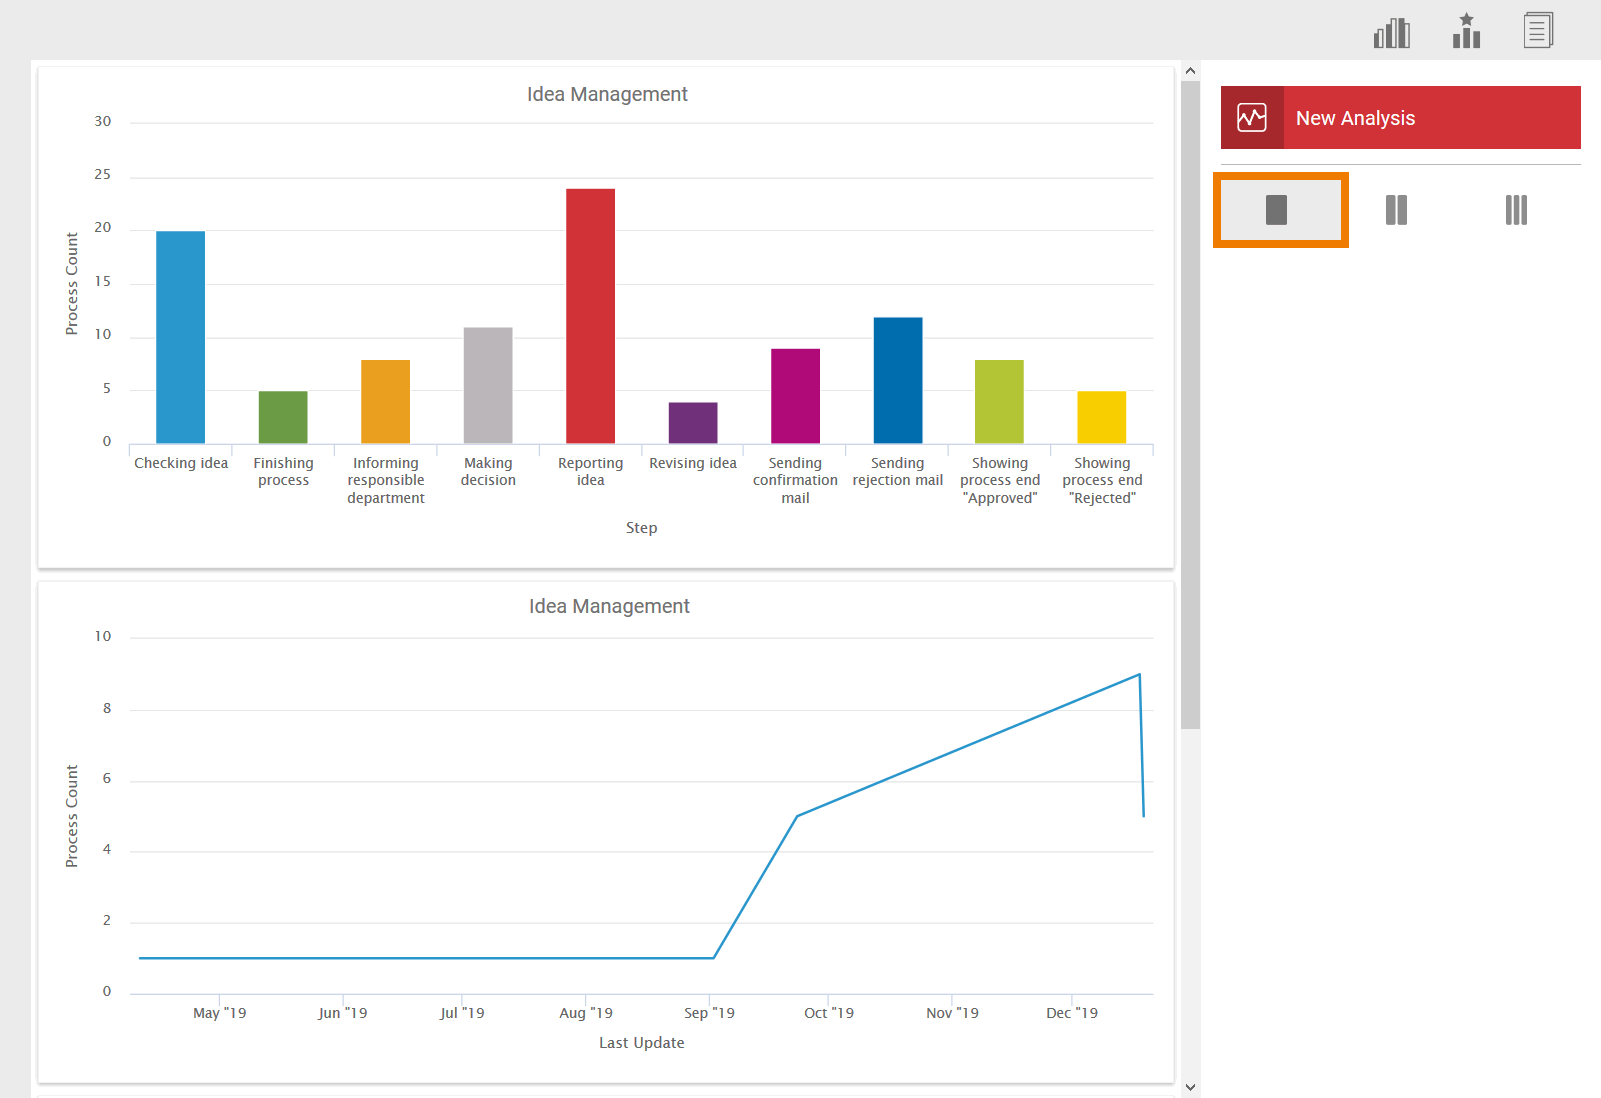This screenshot has height=1098, width=1601.
Task: Click the vertical scrollbar thumb
Action: tap(1190, 400)
